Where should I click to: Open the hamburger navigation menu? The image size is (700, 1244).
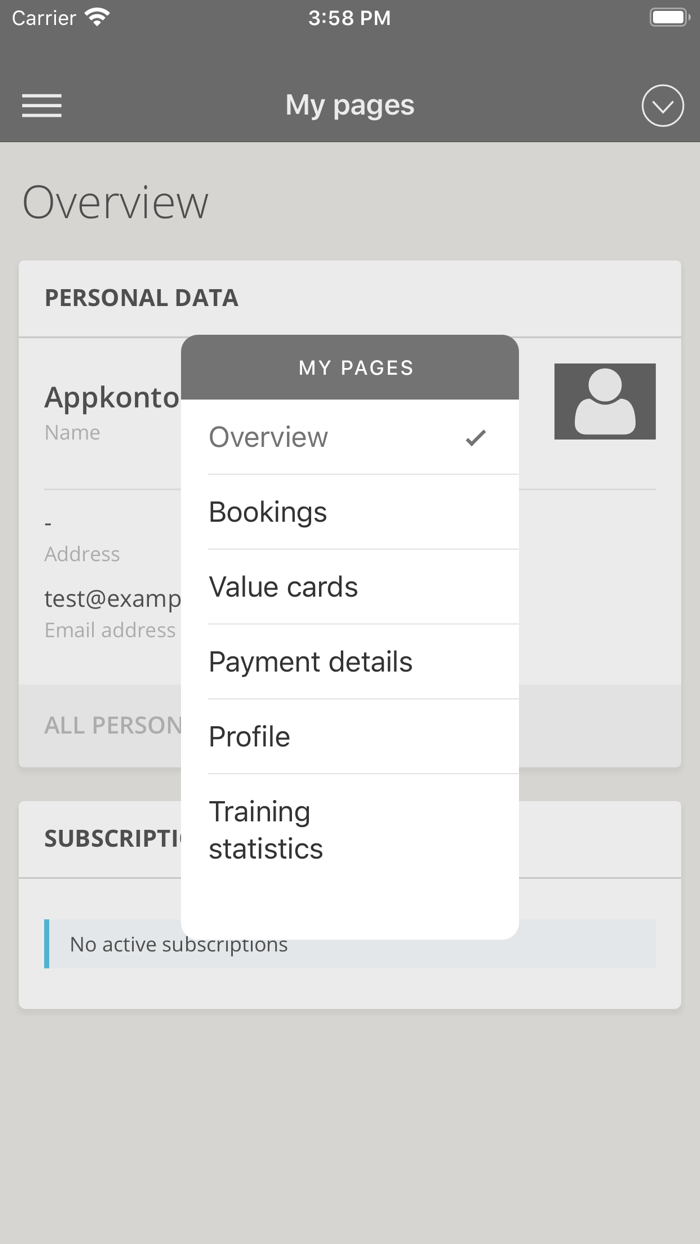click(x=42, y=106)
